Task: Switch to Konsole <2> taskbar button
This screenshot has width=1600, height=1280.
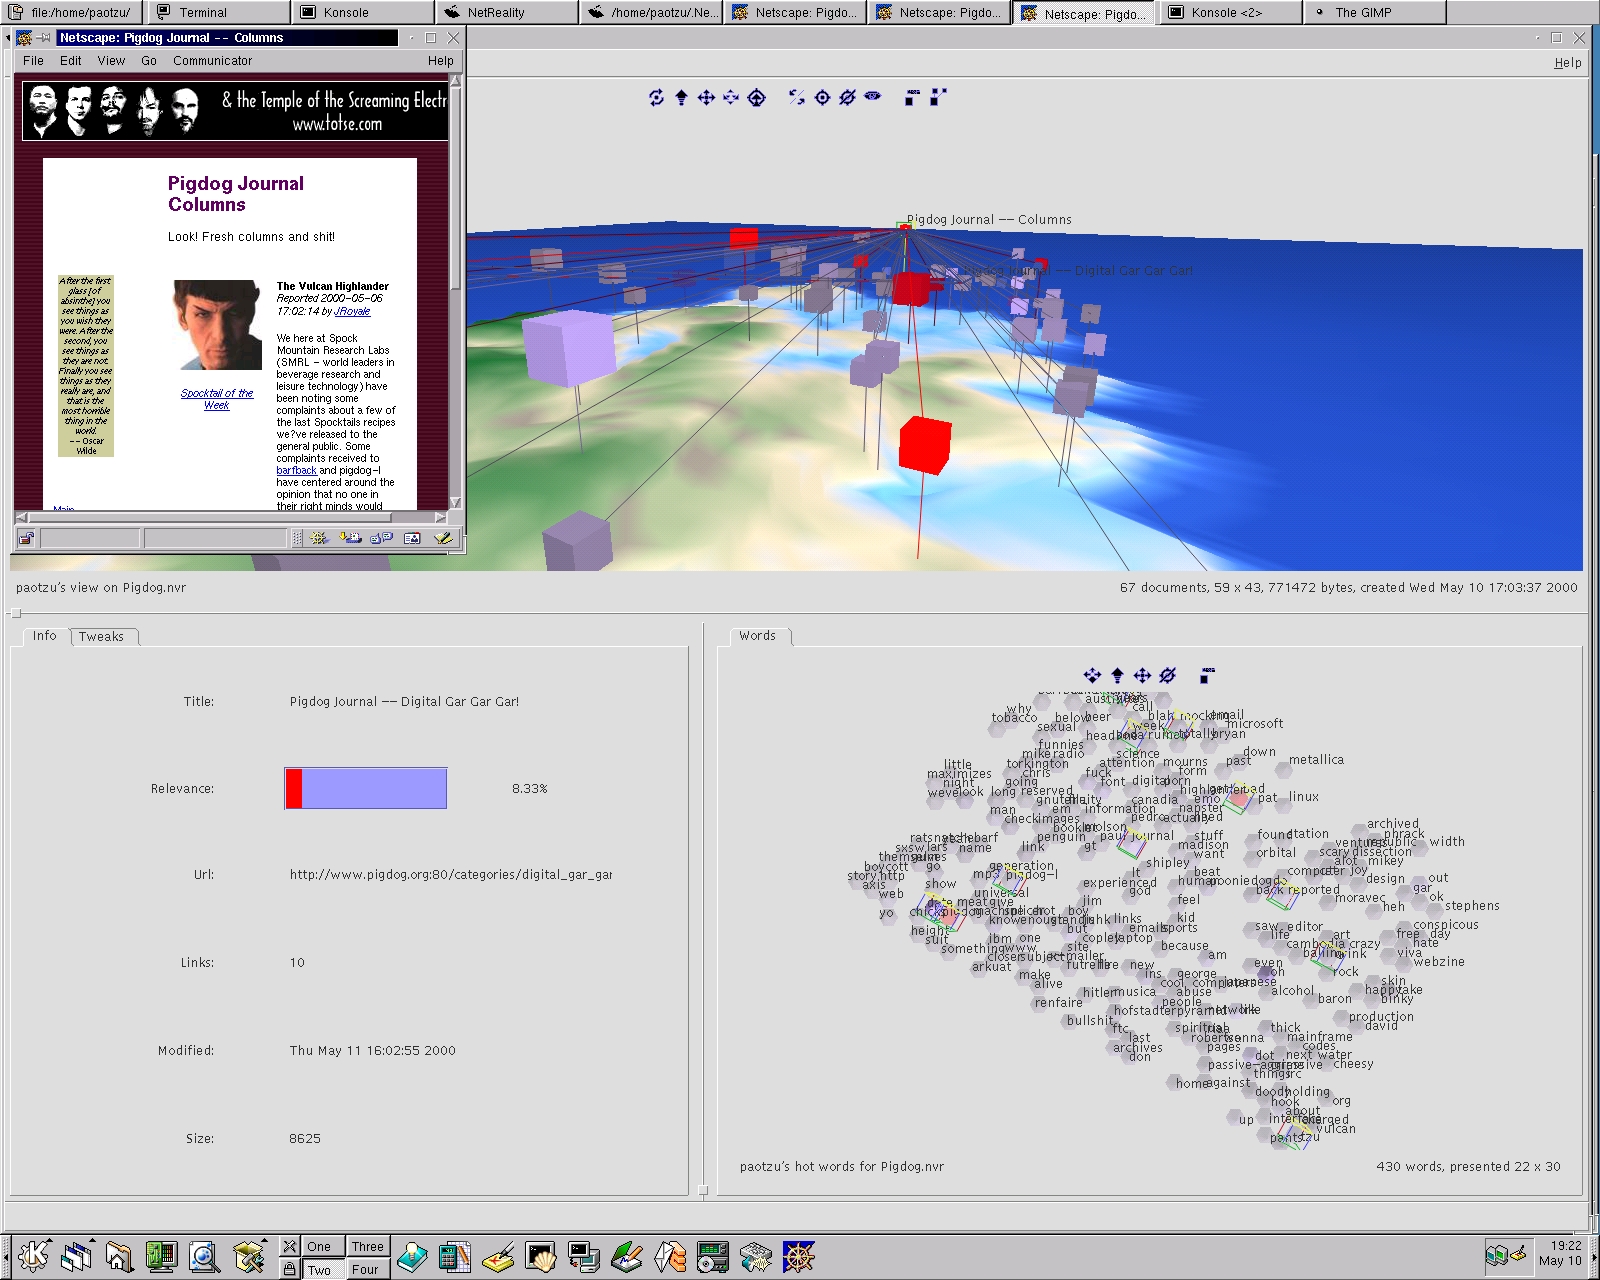Action: pyautogui.click(x=1231, y=12)
